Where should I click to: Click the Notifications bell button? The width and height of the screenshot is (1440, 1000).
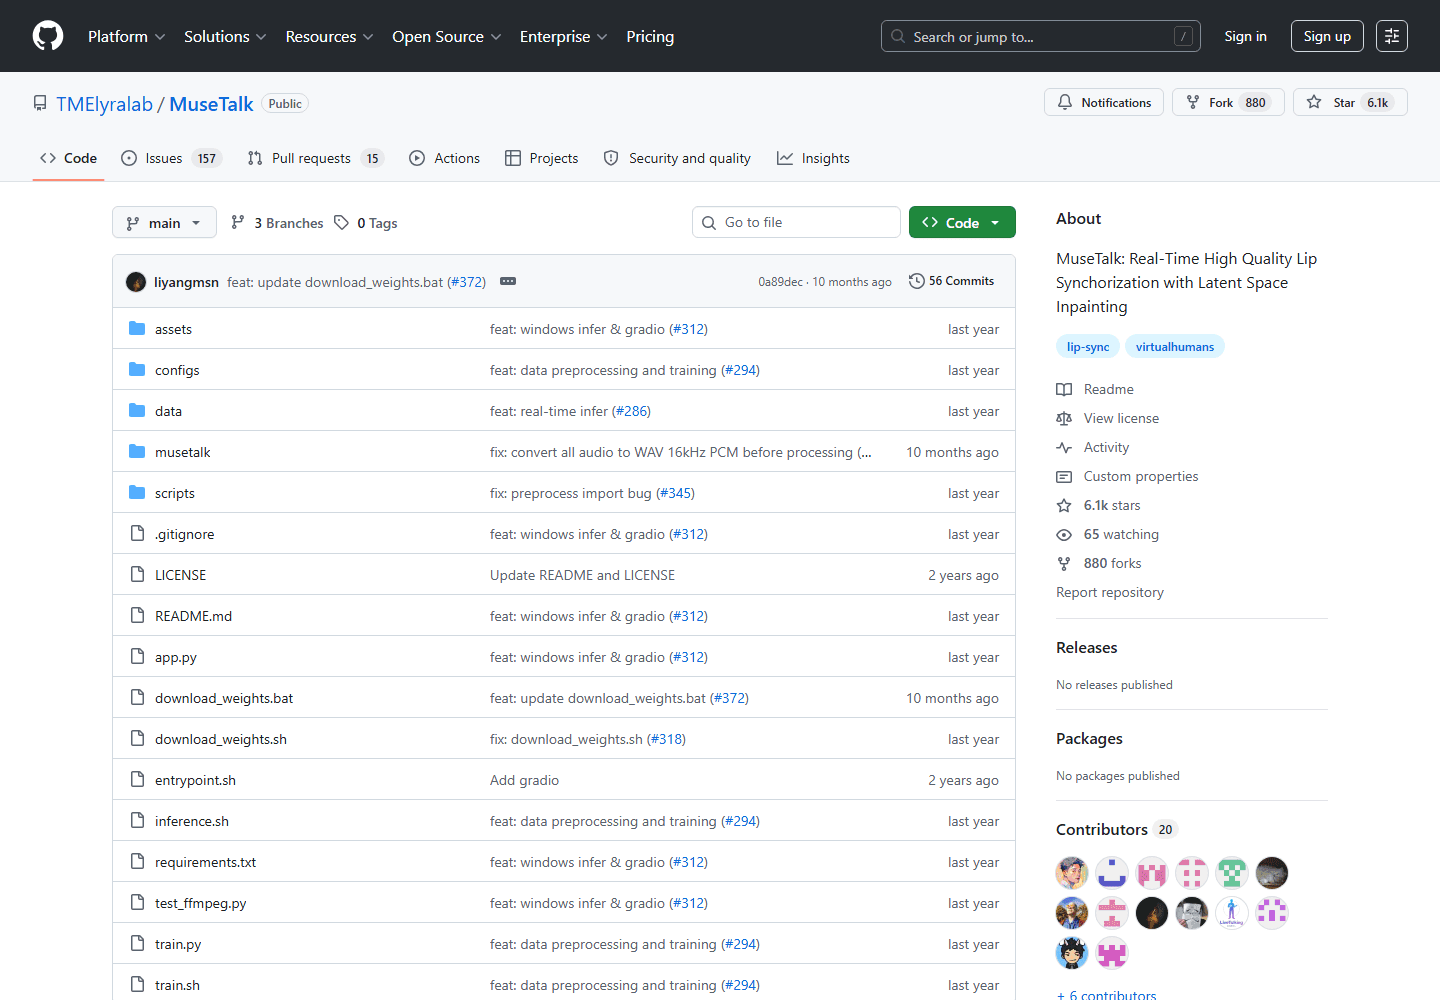pyautogui.click(x=1104, y=102)
